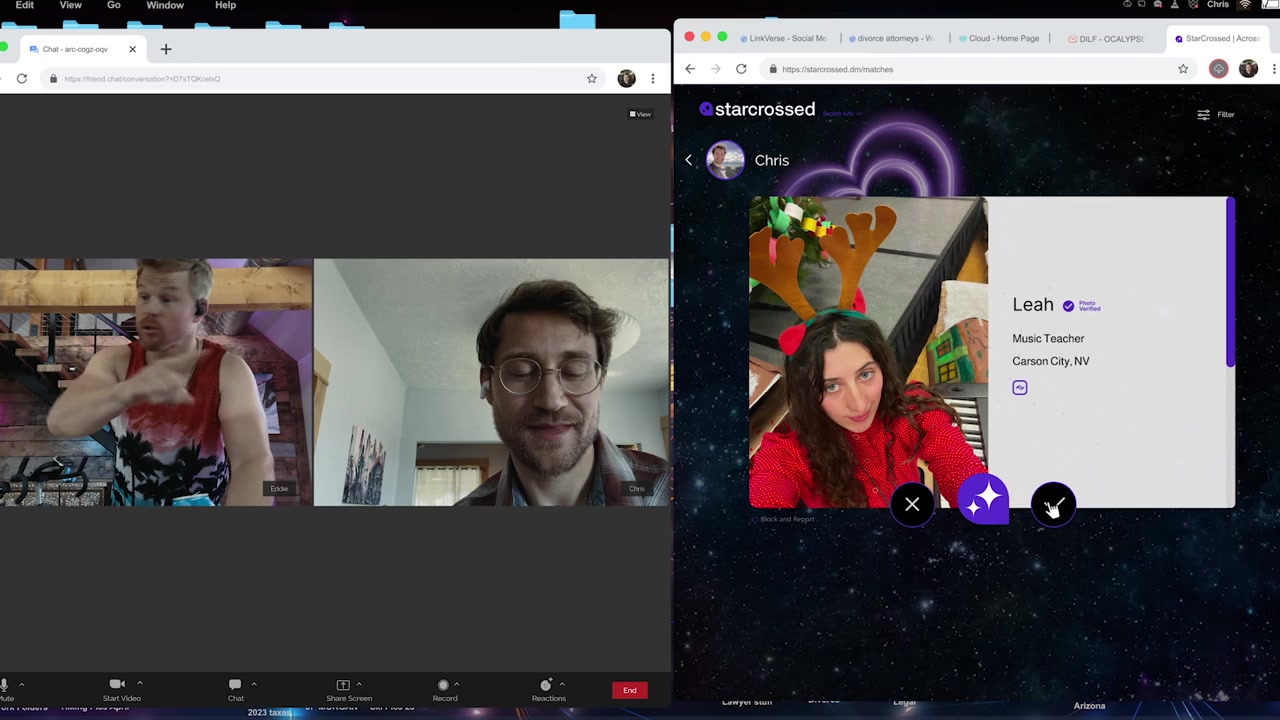This screenshot has height=720, width=1280.
Task: Click the red End call button
Action: [x=629, y=690]
